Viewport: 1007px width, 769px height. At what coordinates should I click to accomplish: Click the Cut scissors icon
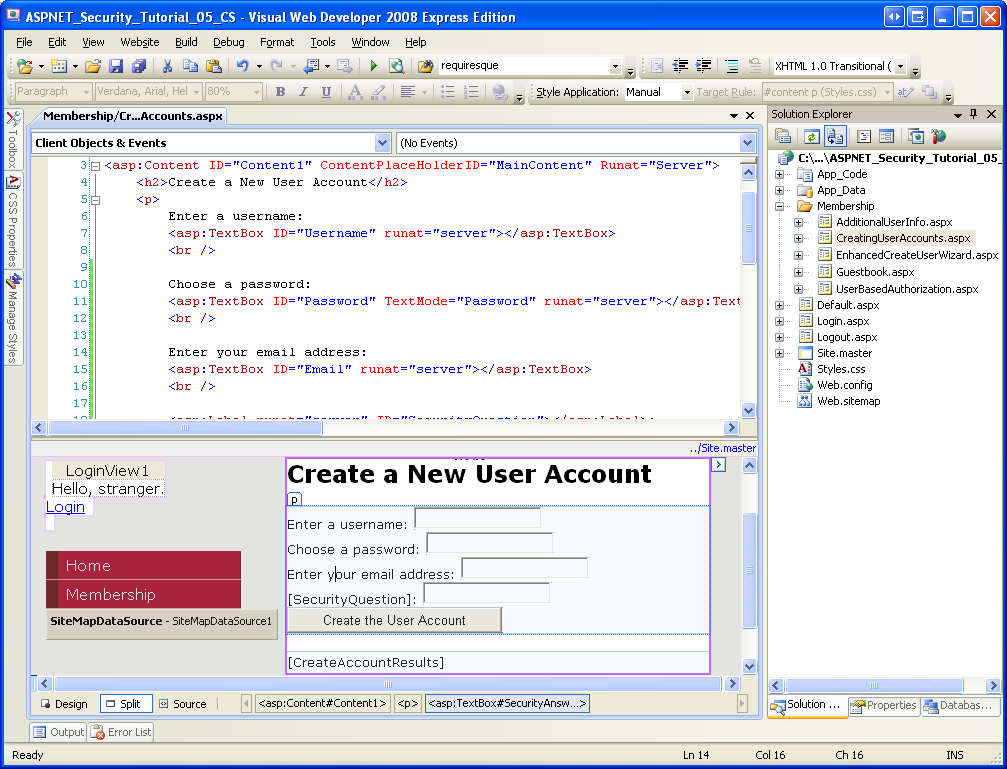pyautogui.click(x=168, y=66)
